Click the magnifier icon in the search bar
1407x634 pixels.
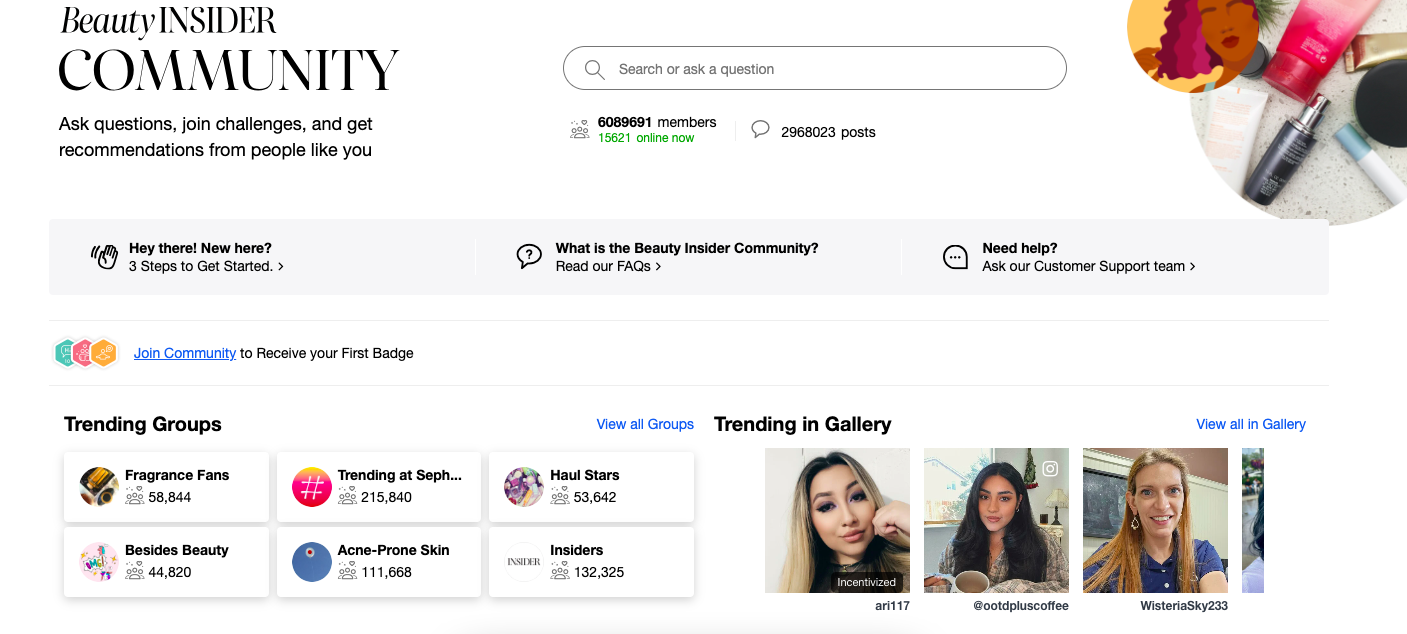pos(594,69)
